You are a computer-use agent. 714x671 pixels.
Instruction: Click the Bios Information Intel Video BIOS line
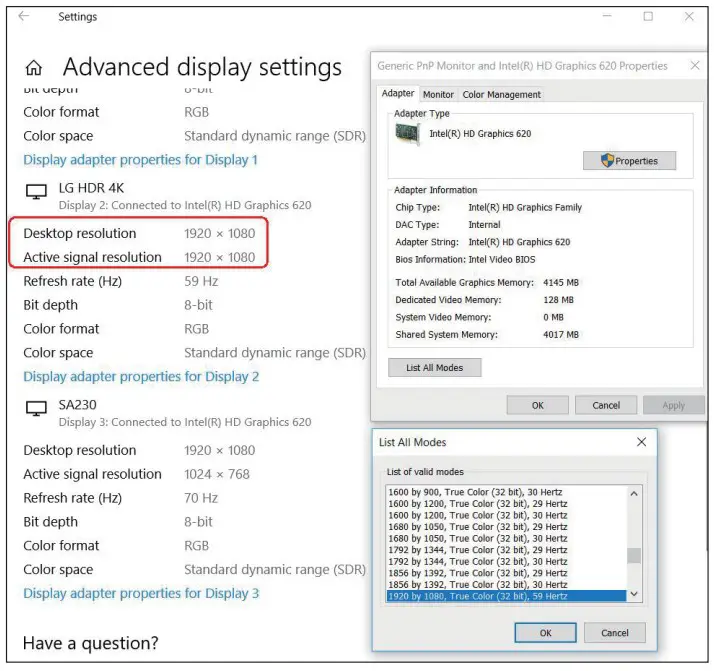click(465, 259)
